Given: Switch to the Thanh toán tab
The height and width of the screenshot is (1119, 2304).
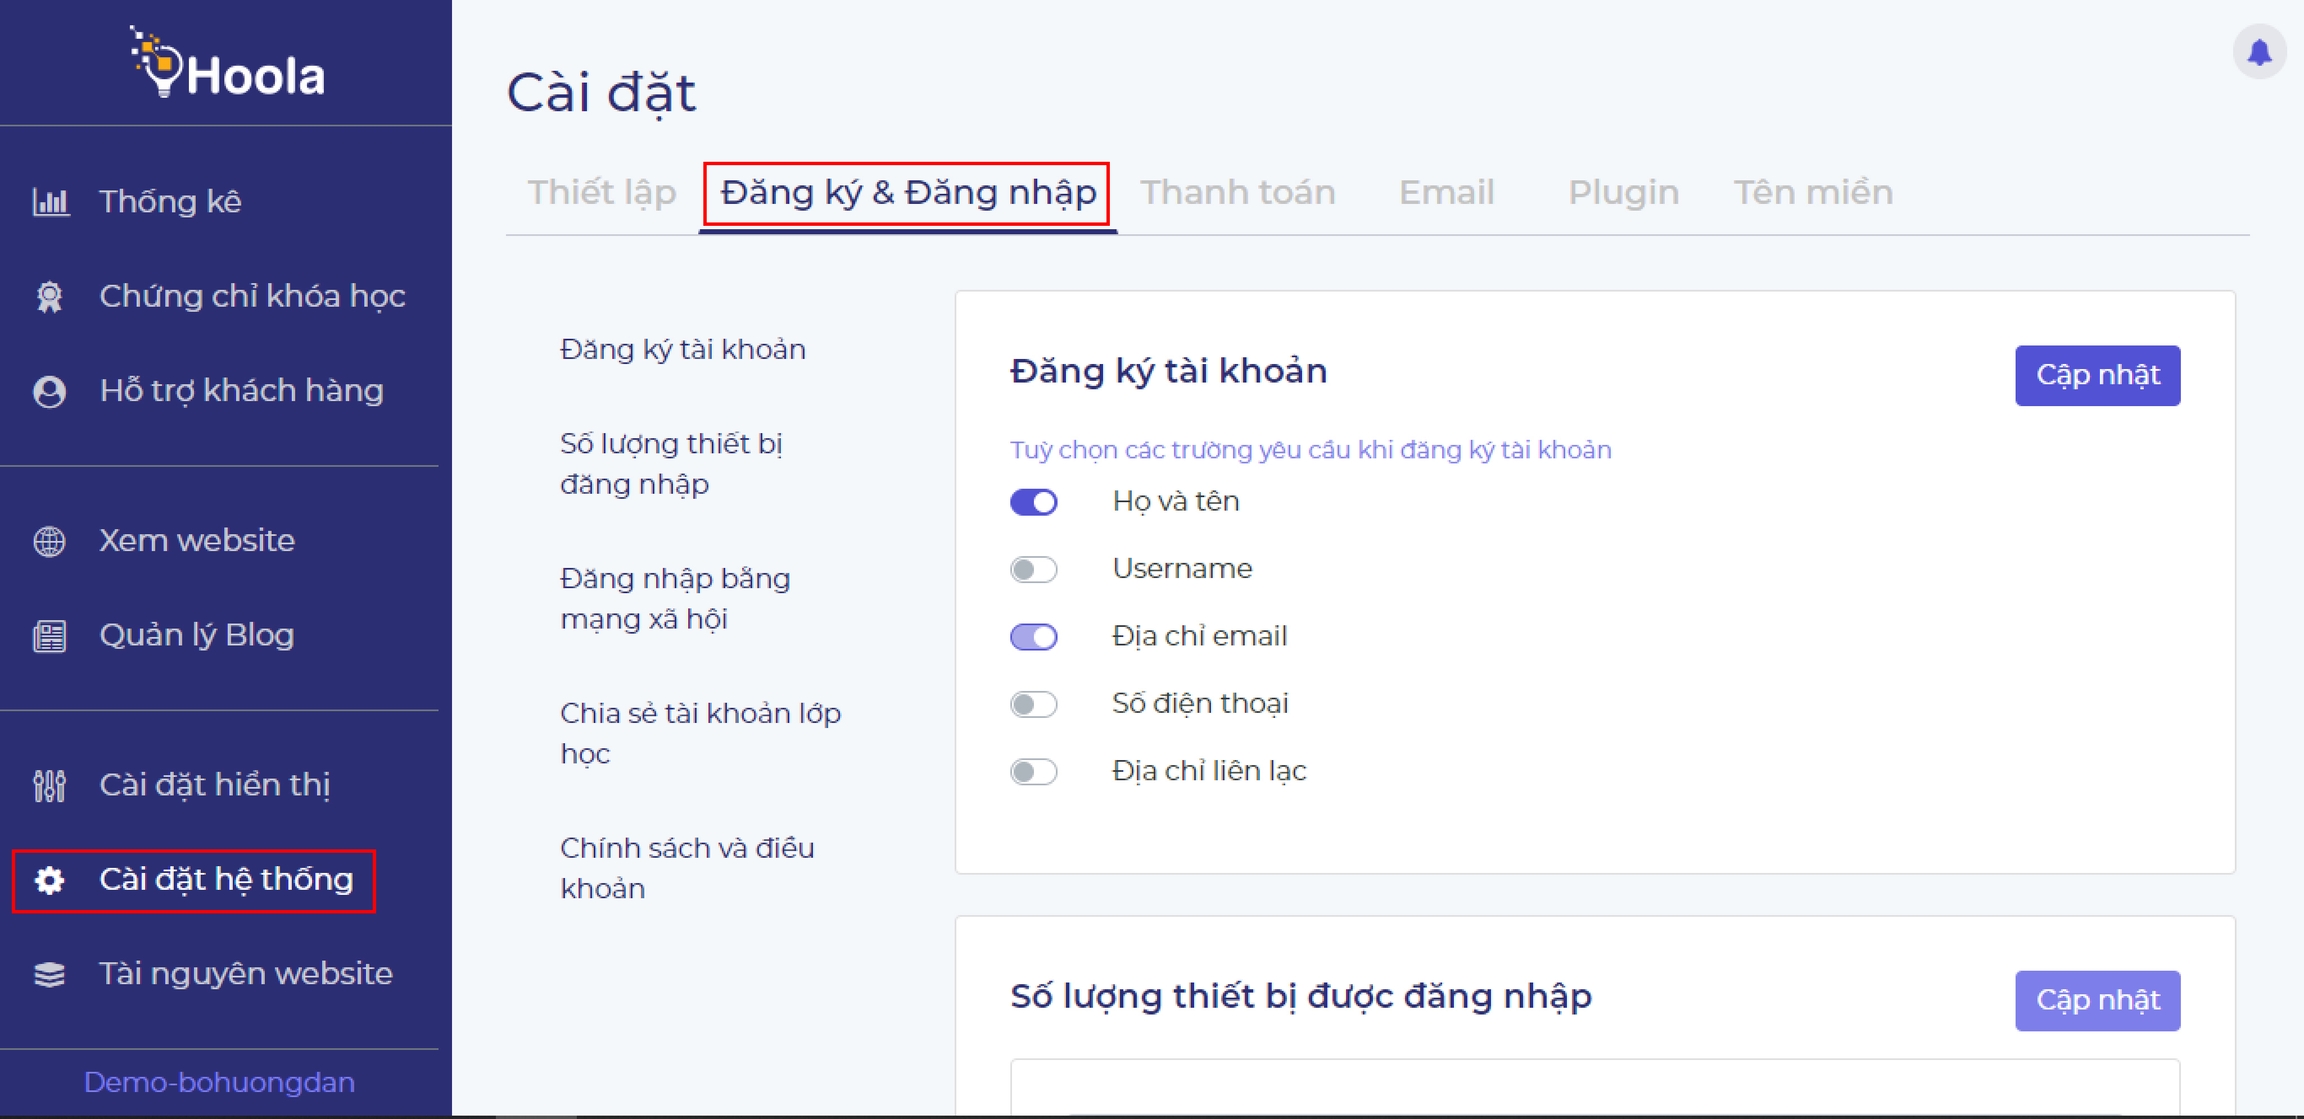Looking at the screenshot, I should (1237, 192).
